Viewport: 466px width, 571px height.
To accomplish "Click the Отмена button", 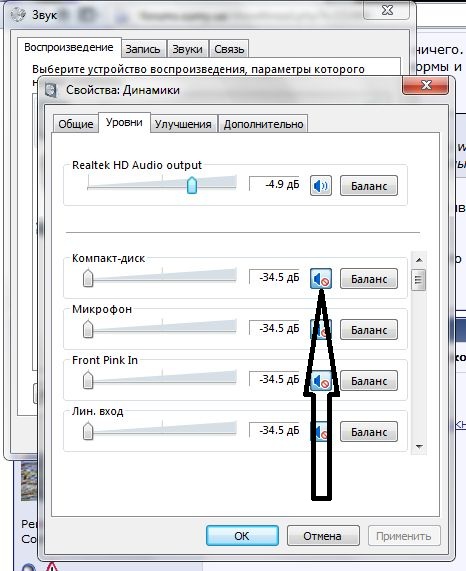I will click(x=323, y=536).
